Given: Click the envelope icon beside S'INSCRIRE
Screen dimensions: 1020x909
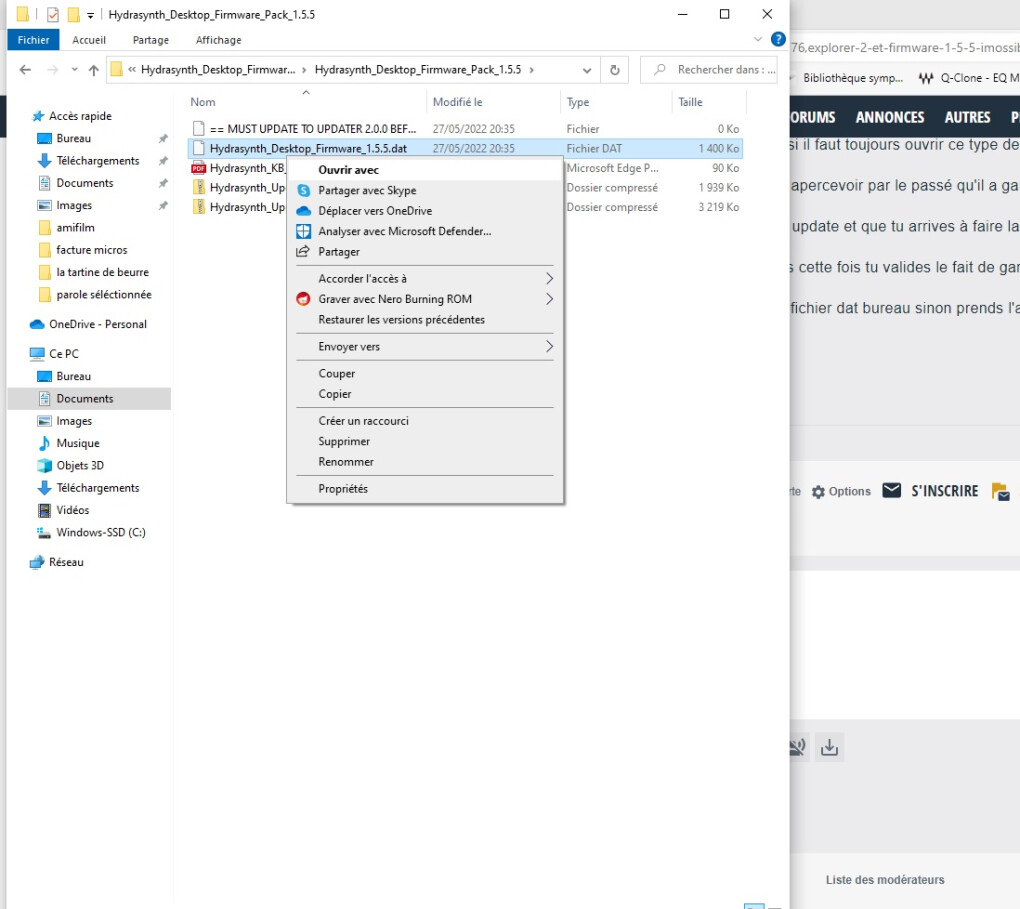Looking at the screenshot, I should point(891,491).
